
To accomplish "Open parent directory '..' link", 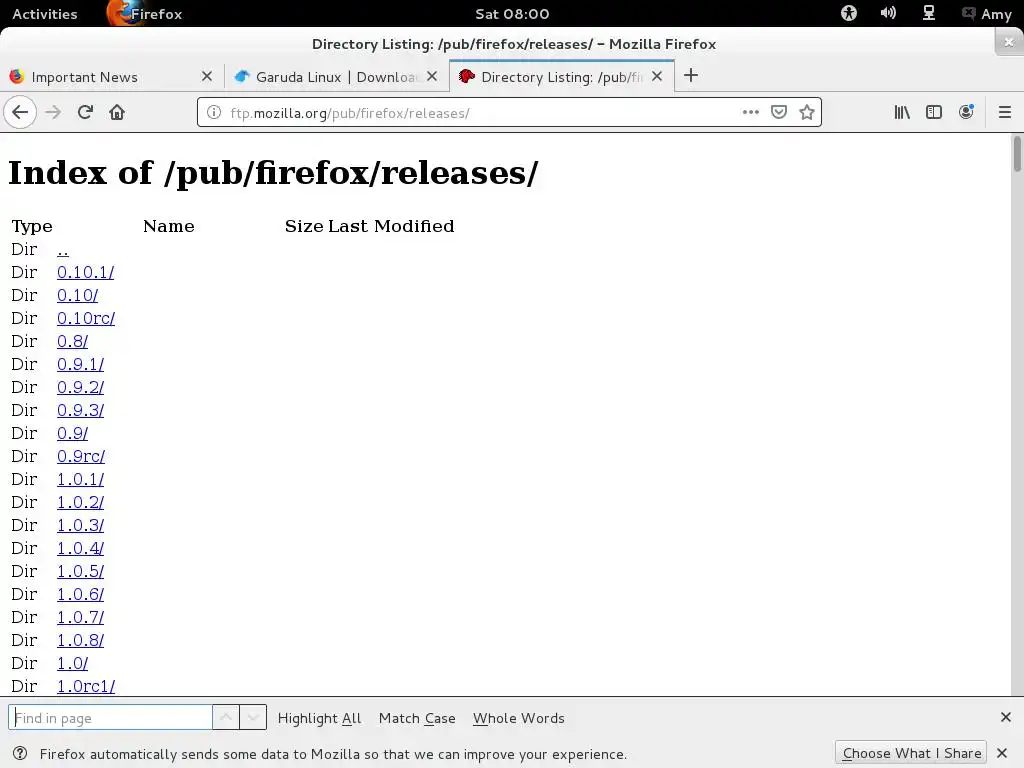I will (x=63, y=249).
